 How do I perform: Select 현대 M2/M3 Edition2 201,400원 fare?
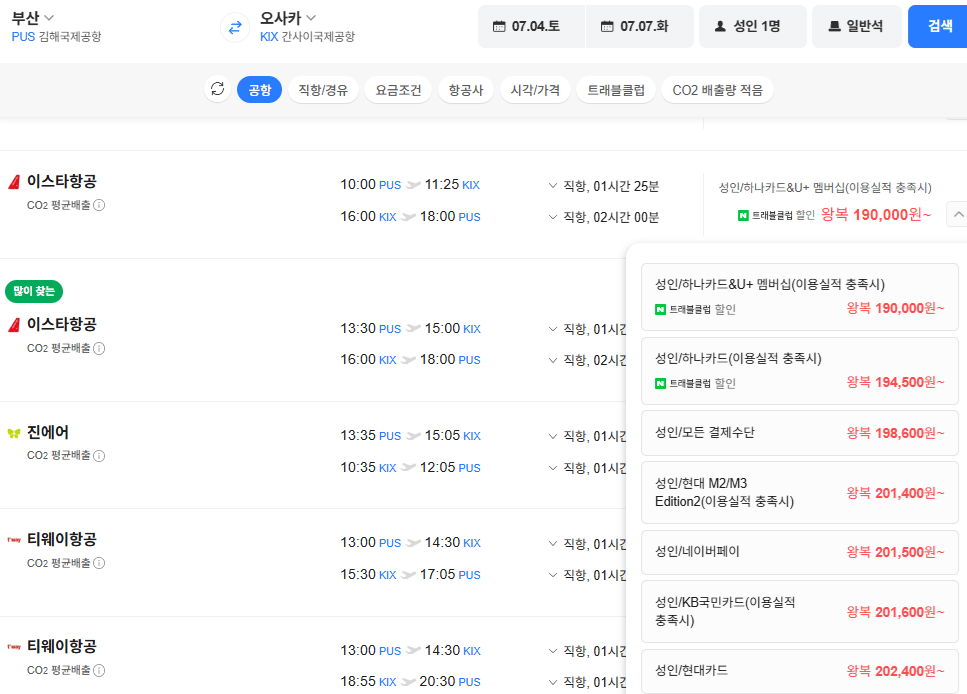(x=800, y=492)
